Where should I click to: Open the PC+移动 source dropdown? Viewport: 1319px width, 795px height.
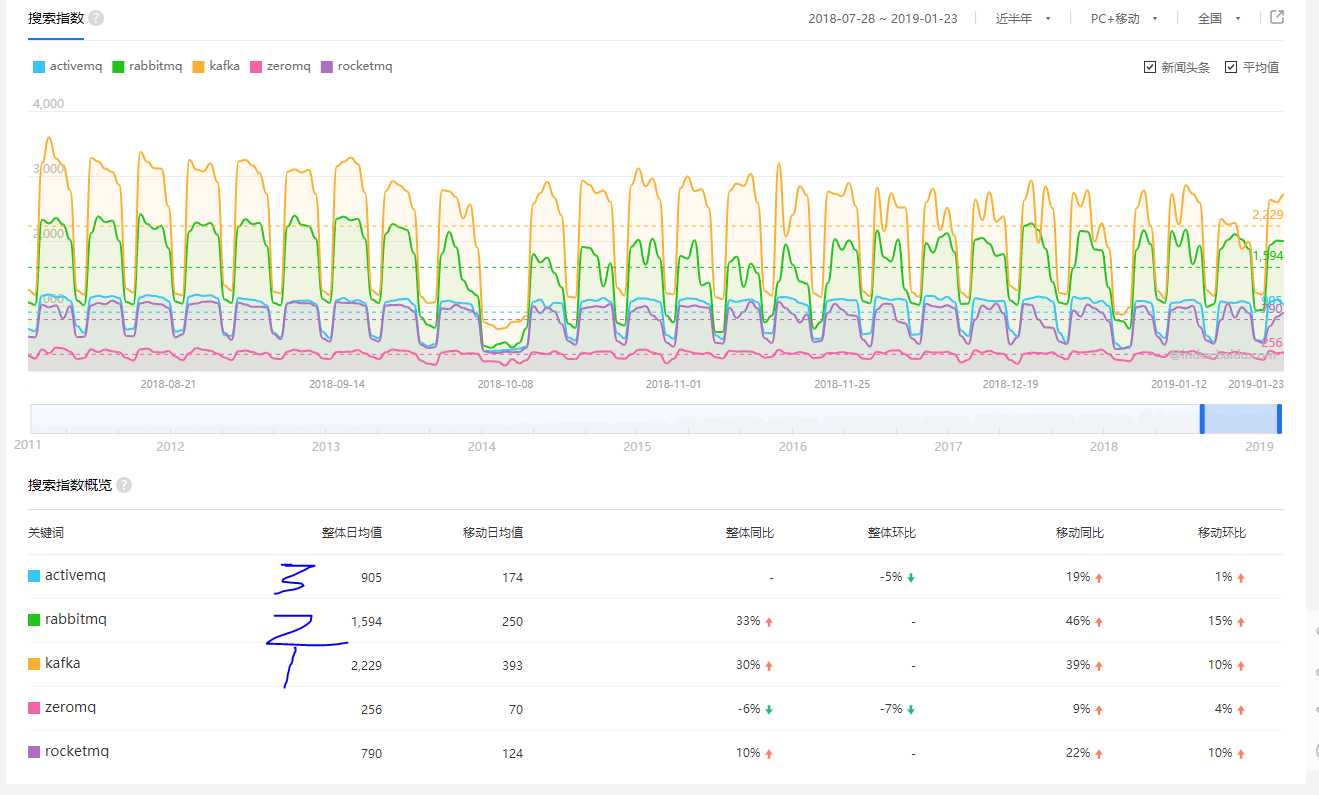(1124, 18)
